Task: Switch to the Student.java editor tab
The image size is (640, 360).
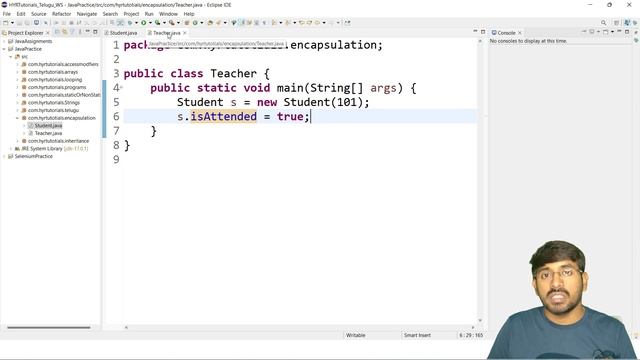Action: tap(121, 33)
